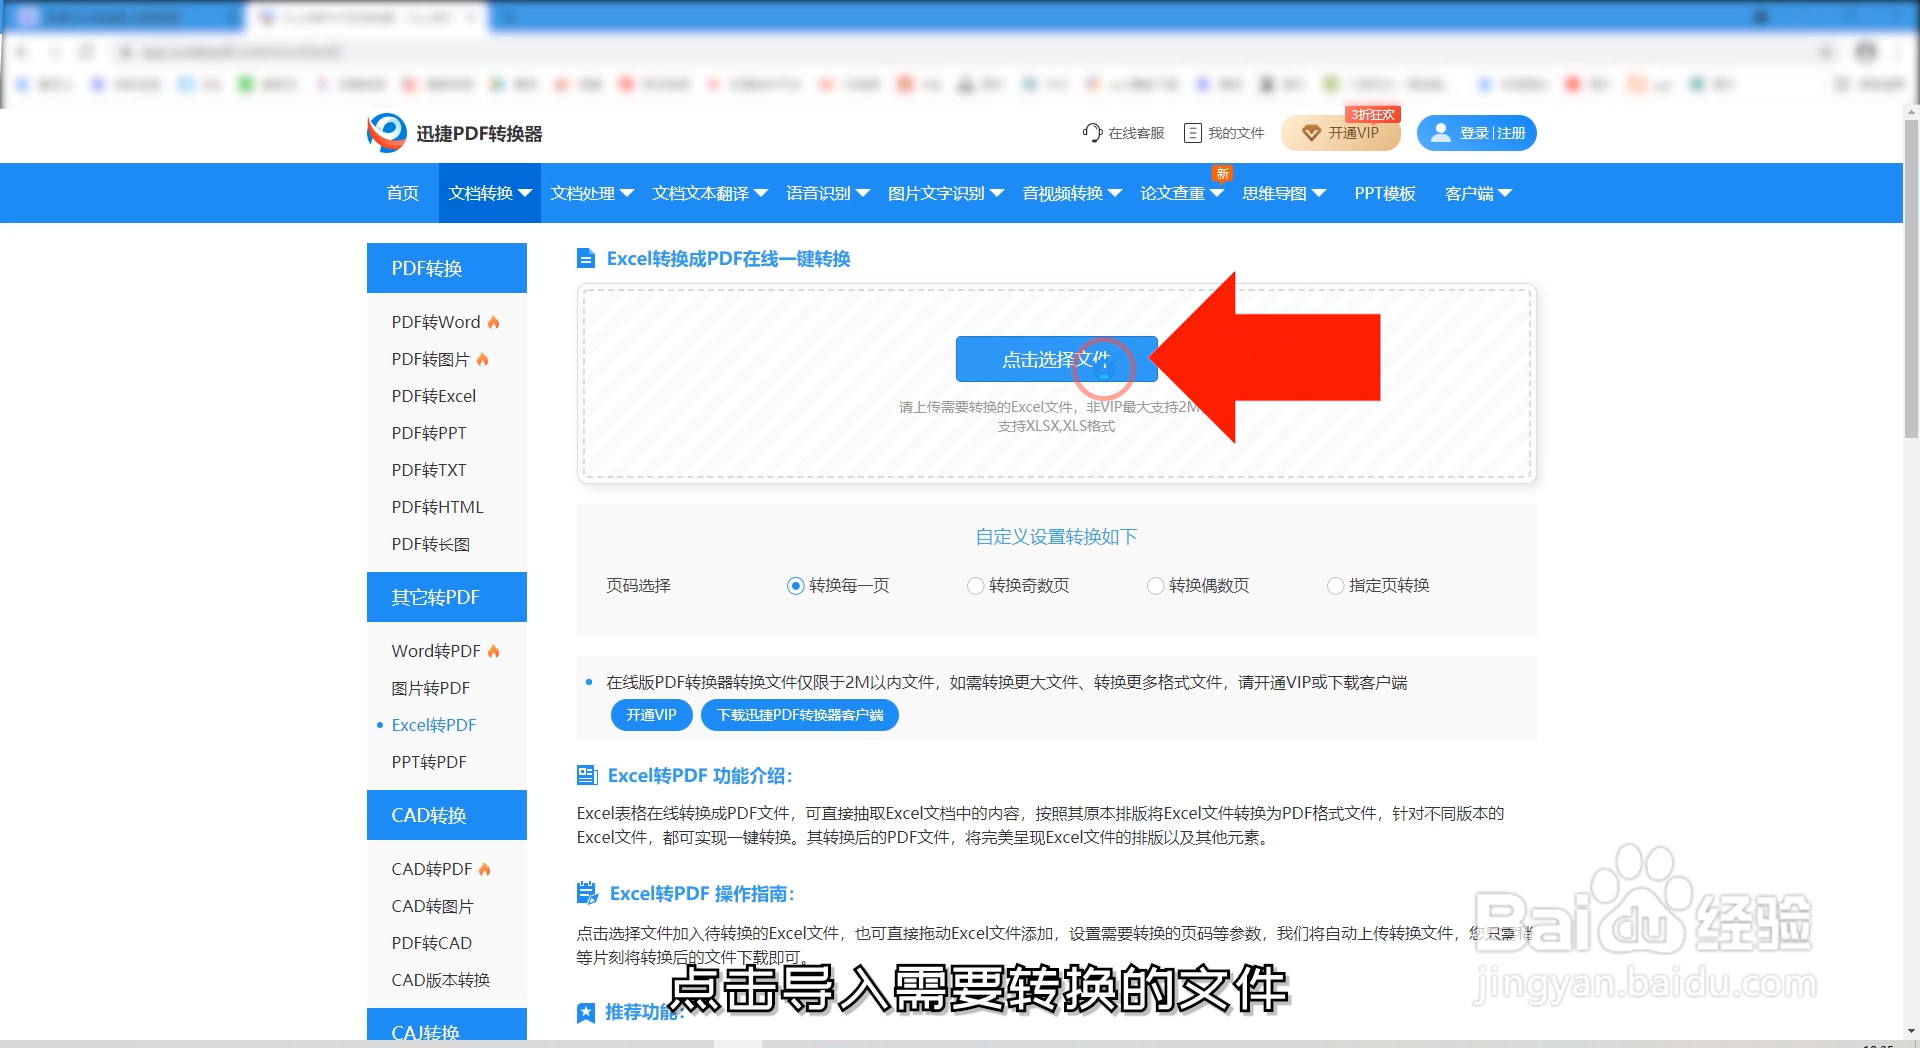Screen dimensions: 1920x1048
Task: Click the flame icon beside Word转PDF
Action: point(493,650)
